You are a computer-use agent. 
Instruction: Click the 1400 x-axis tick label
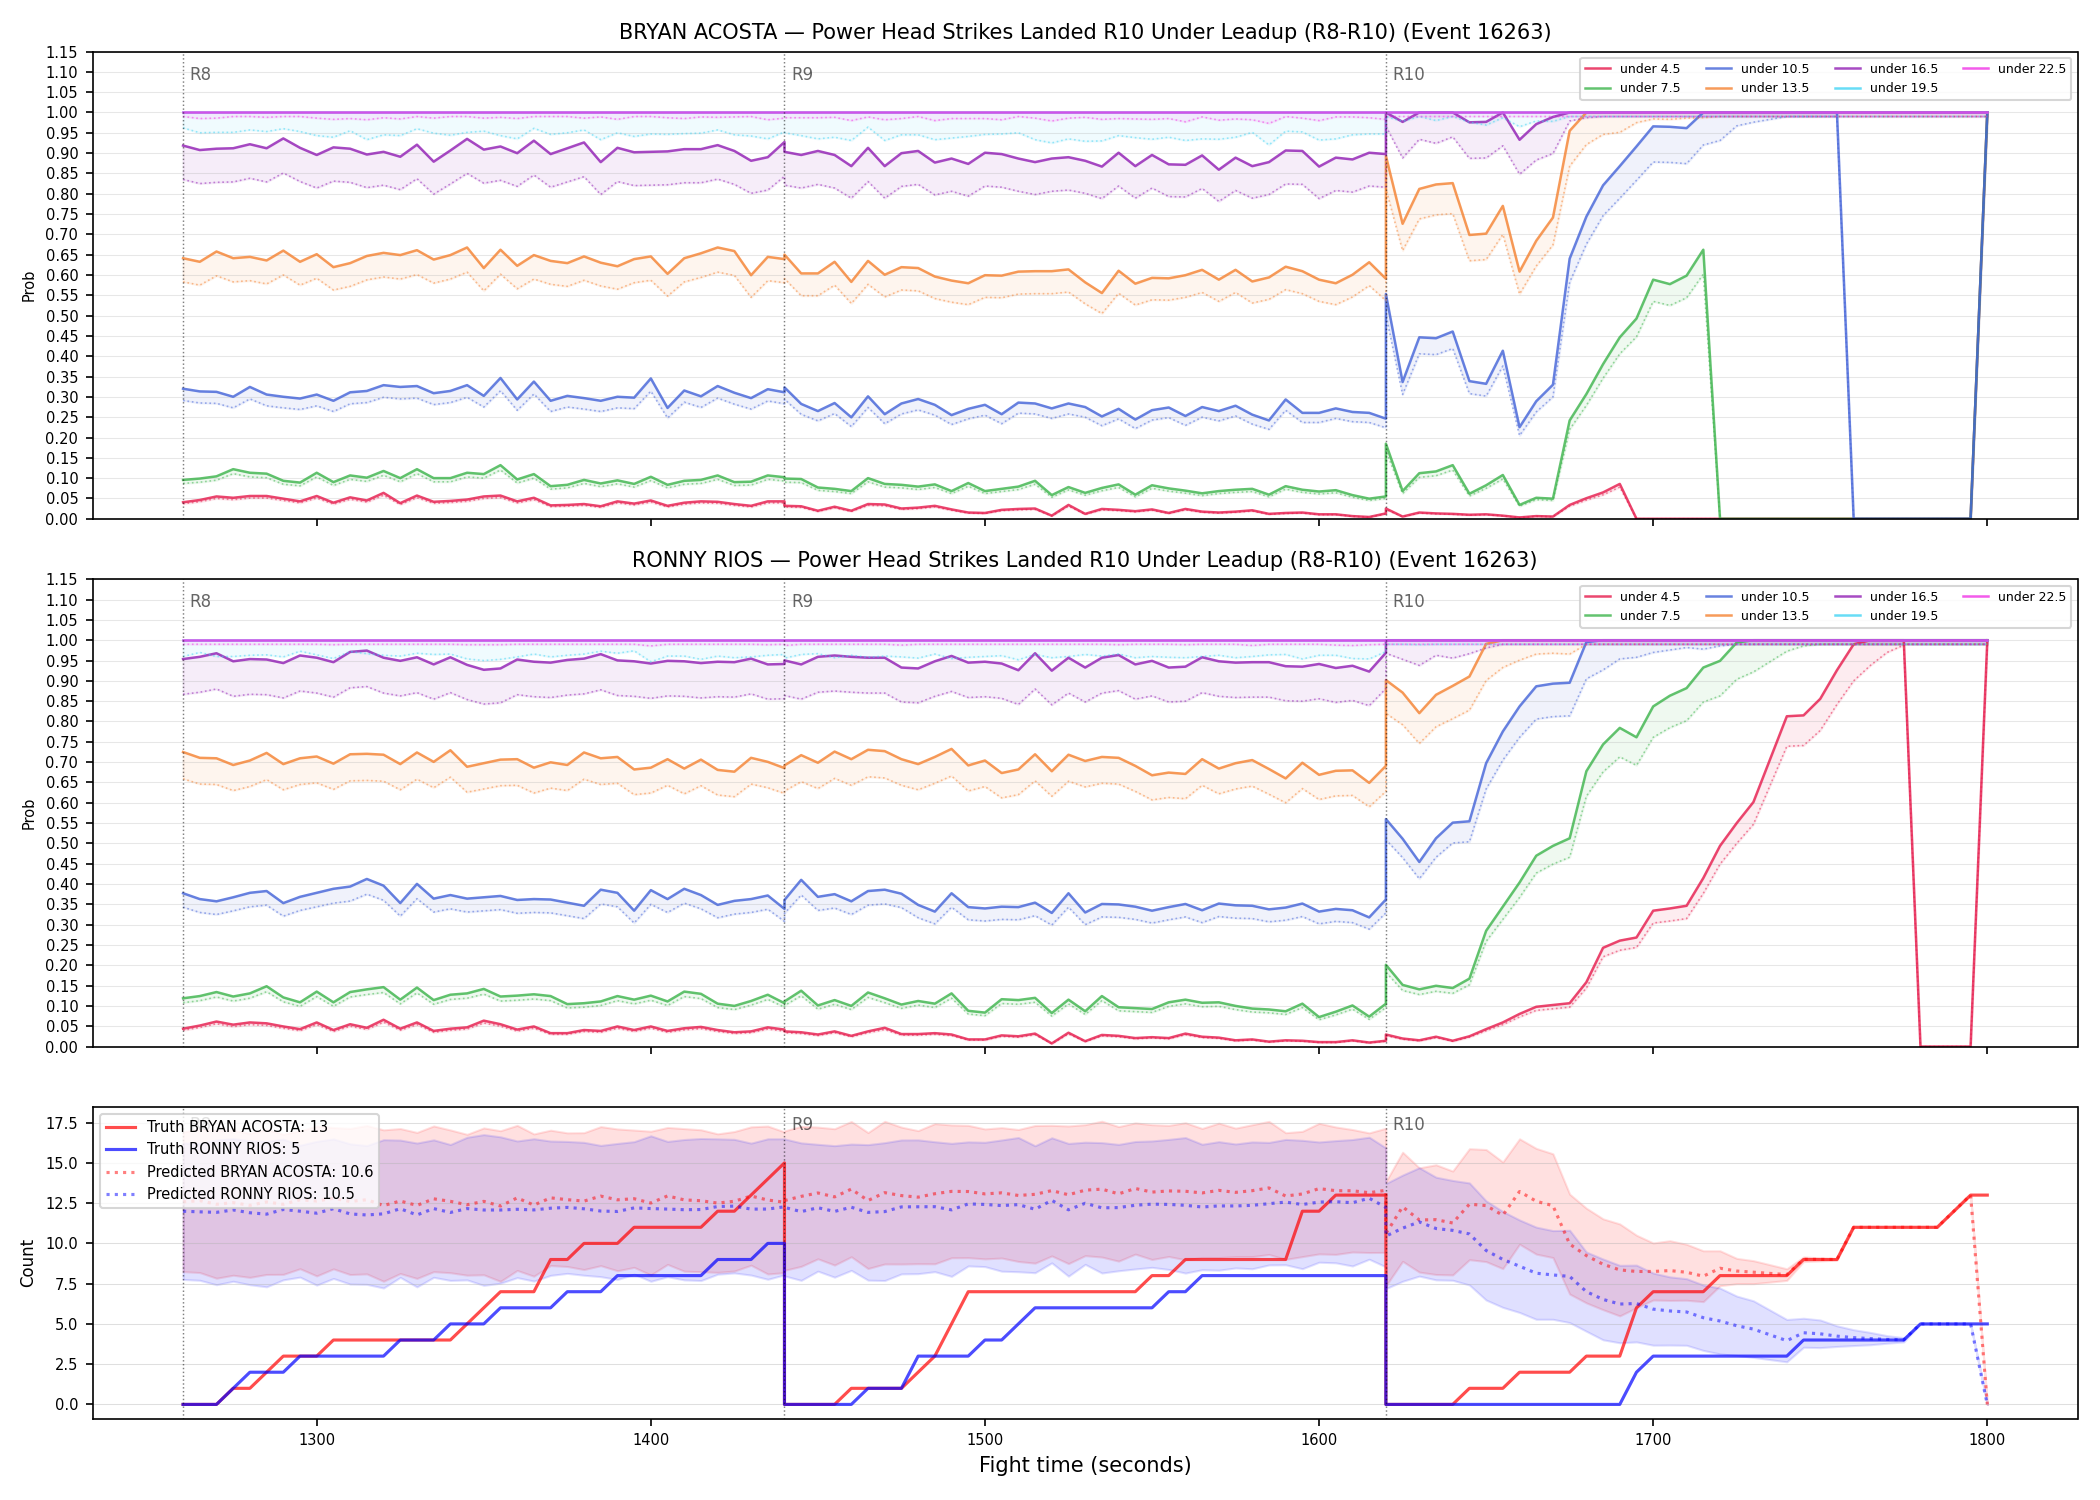tap(651, 1439)
